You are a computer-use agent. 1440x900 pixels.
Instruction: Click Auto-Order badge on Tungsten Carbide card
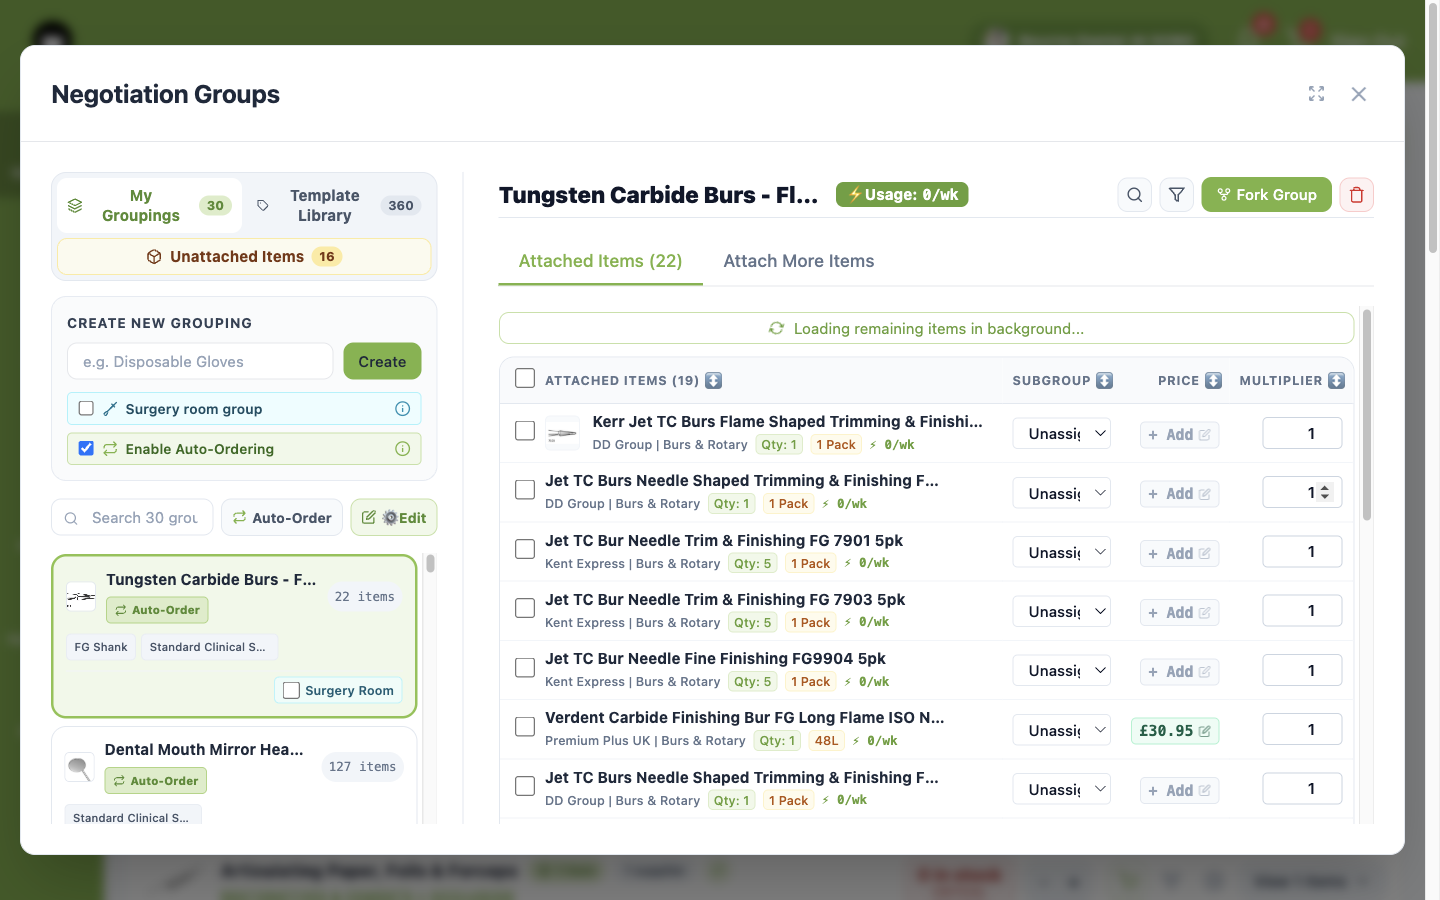(x=157, y=610)
